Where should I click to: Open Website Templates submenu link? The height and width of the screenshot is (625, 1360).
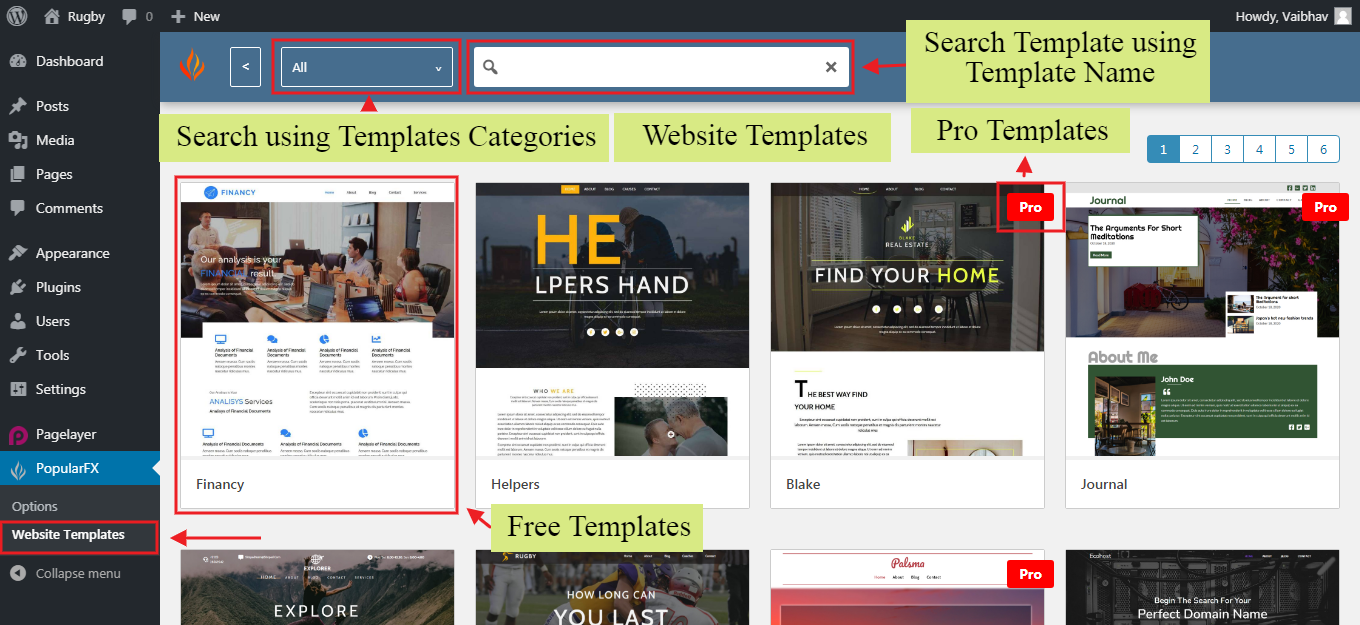[x=68, y=535]
